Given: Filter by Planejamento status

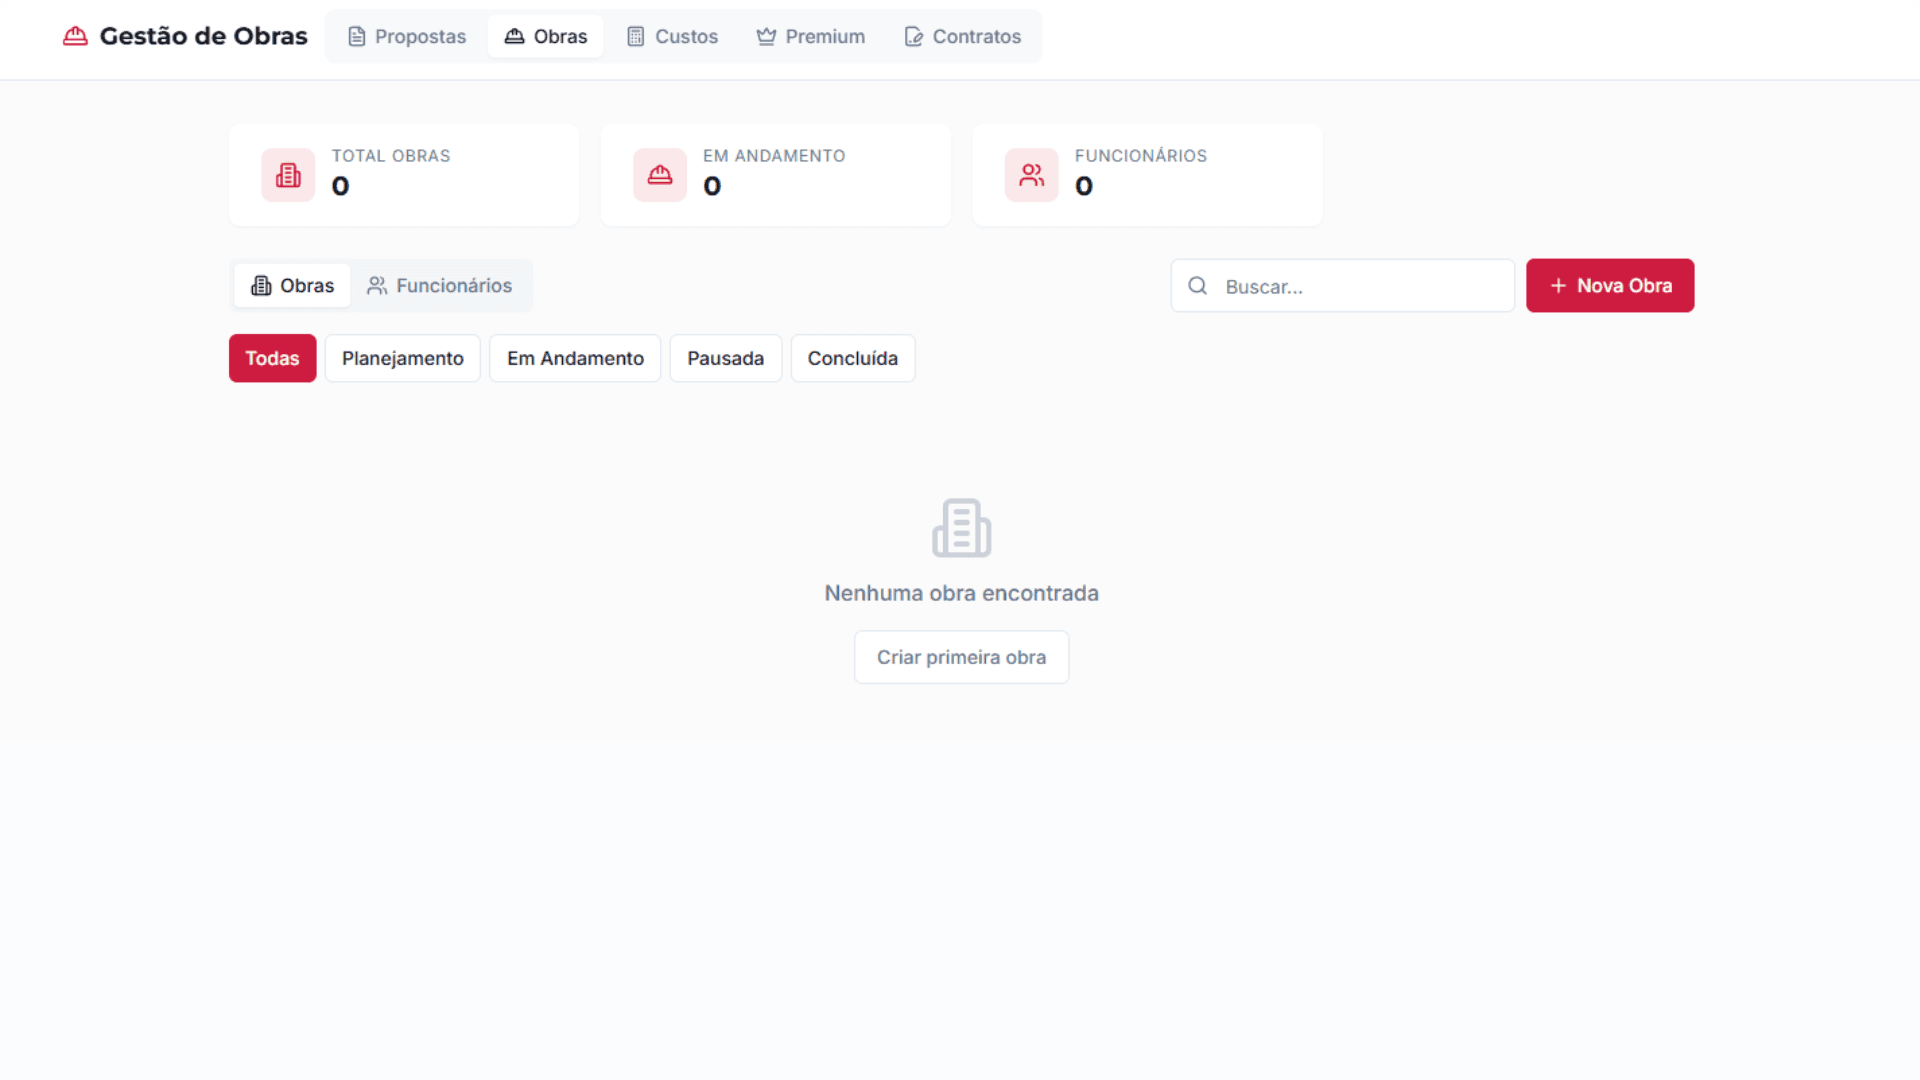Looking at the screenshot, I should 403,358.
